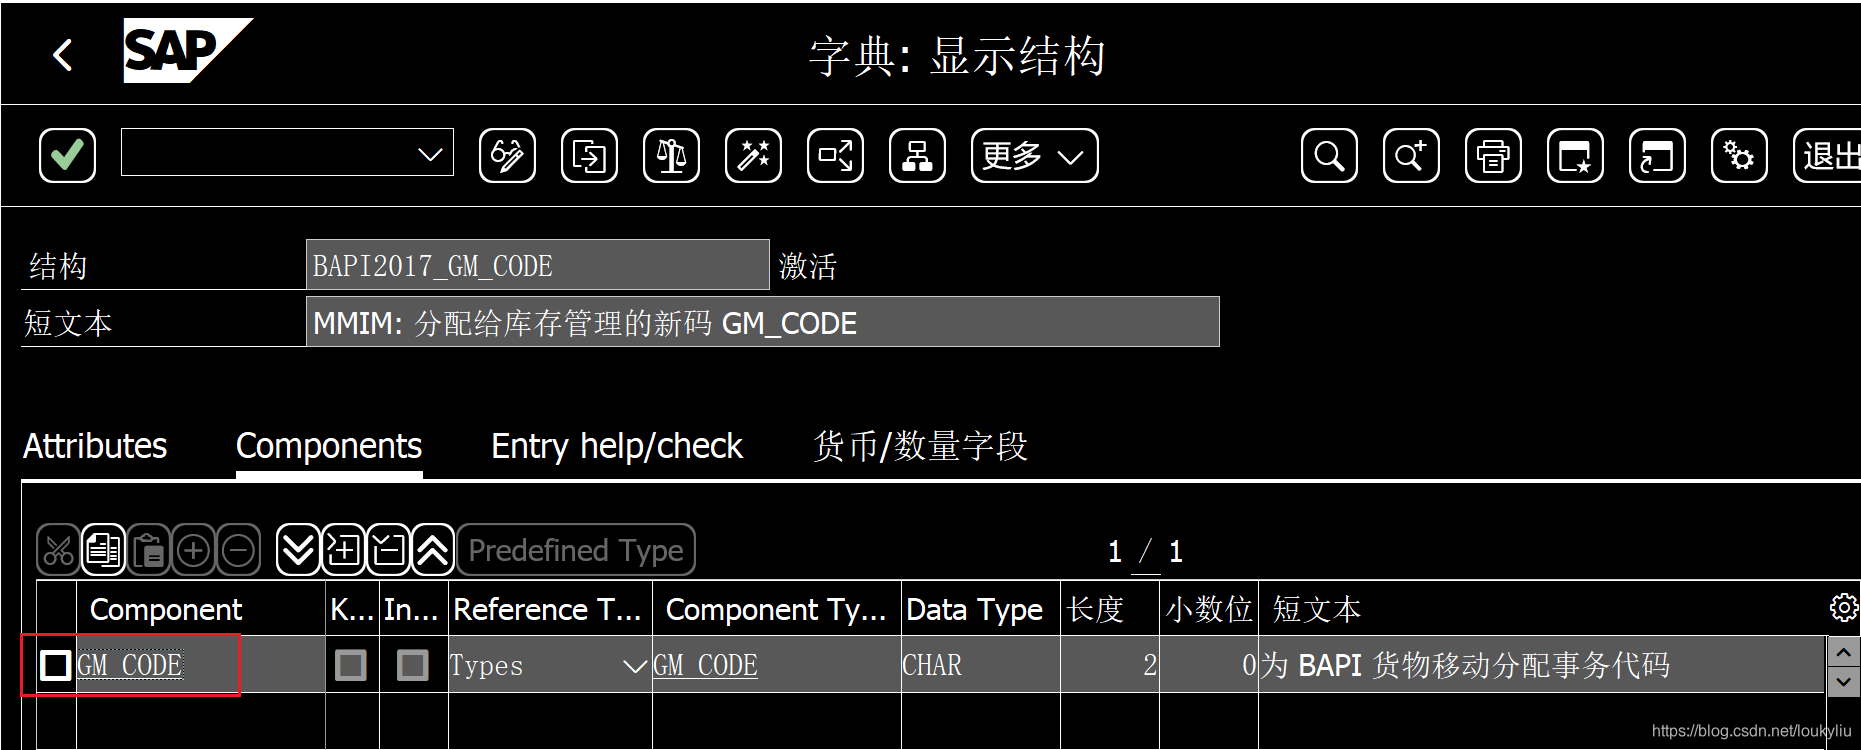The height and width of the screenshot is (750, 1861).
Task: Click the Expand All double-chevron-down icon
Action: [x=298, y=550]
